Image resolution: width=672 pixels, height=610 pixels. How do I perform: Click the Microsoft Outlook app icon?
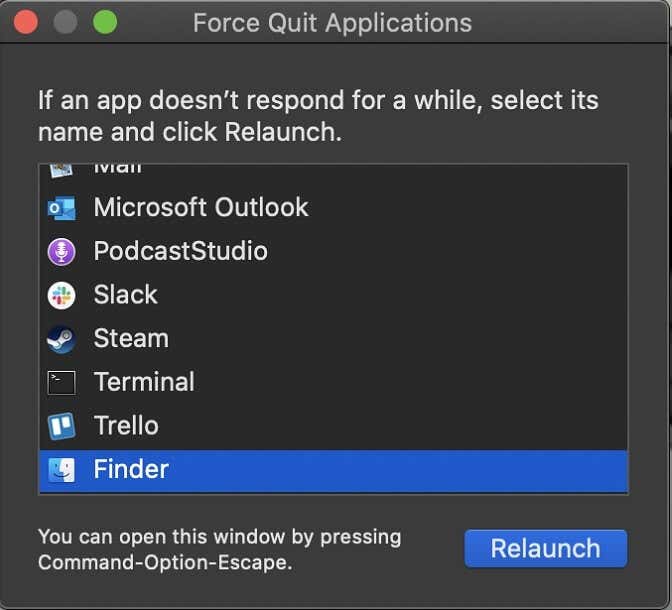61,208
